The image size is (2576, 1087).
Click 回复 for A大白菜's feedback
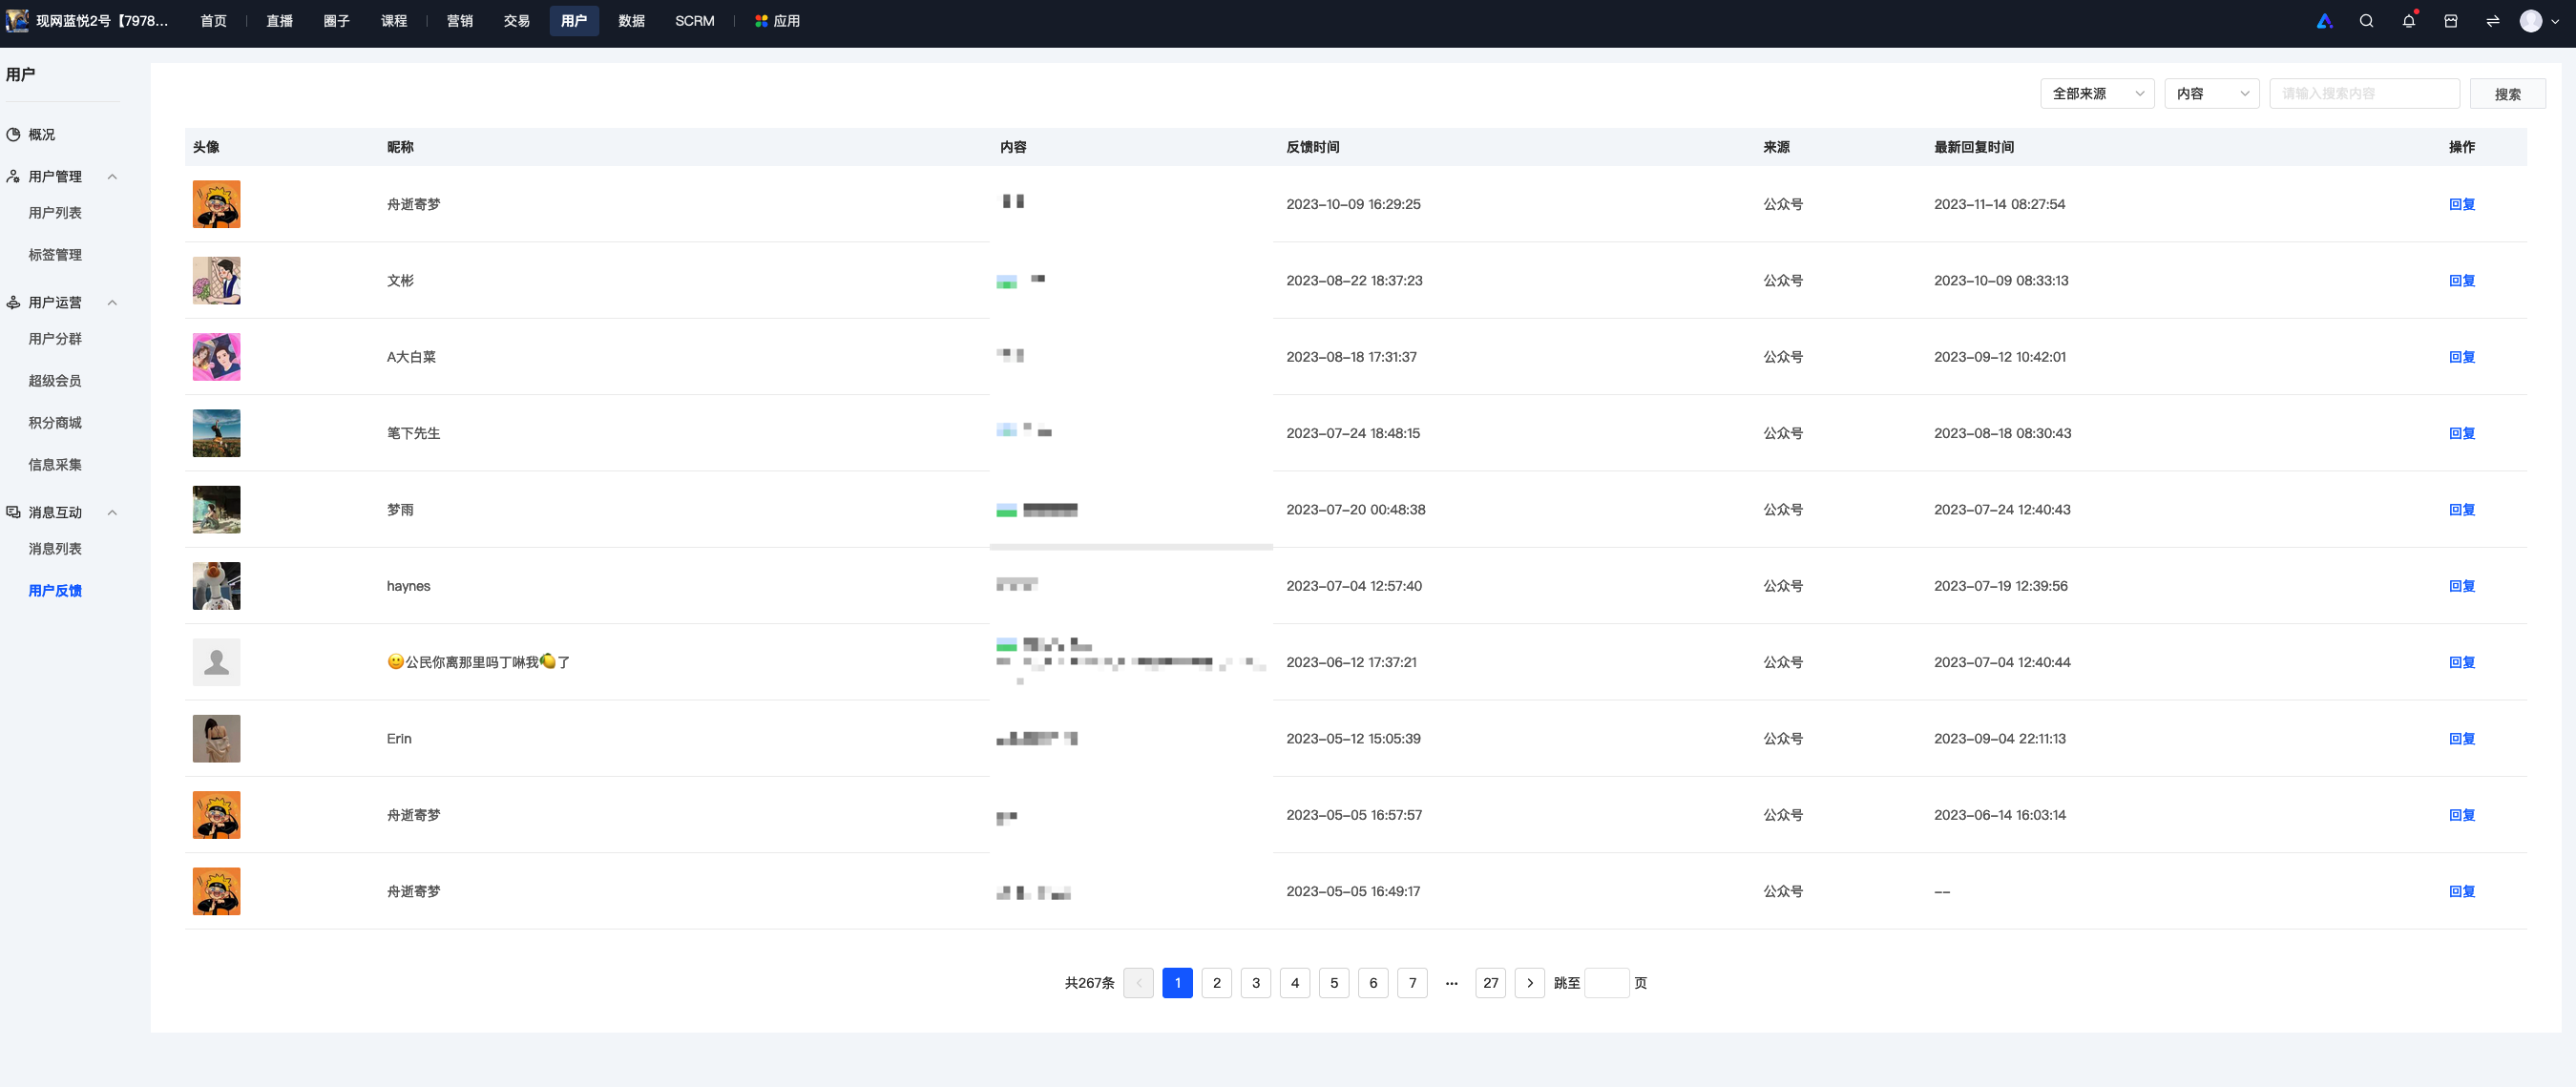click(2461, 357)
